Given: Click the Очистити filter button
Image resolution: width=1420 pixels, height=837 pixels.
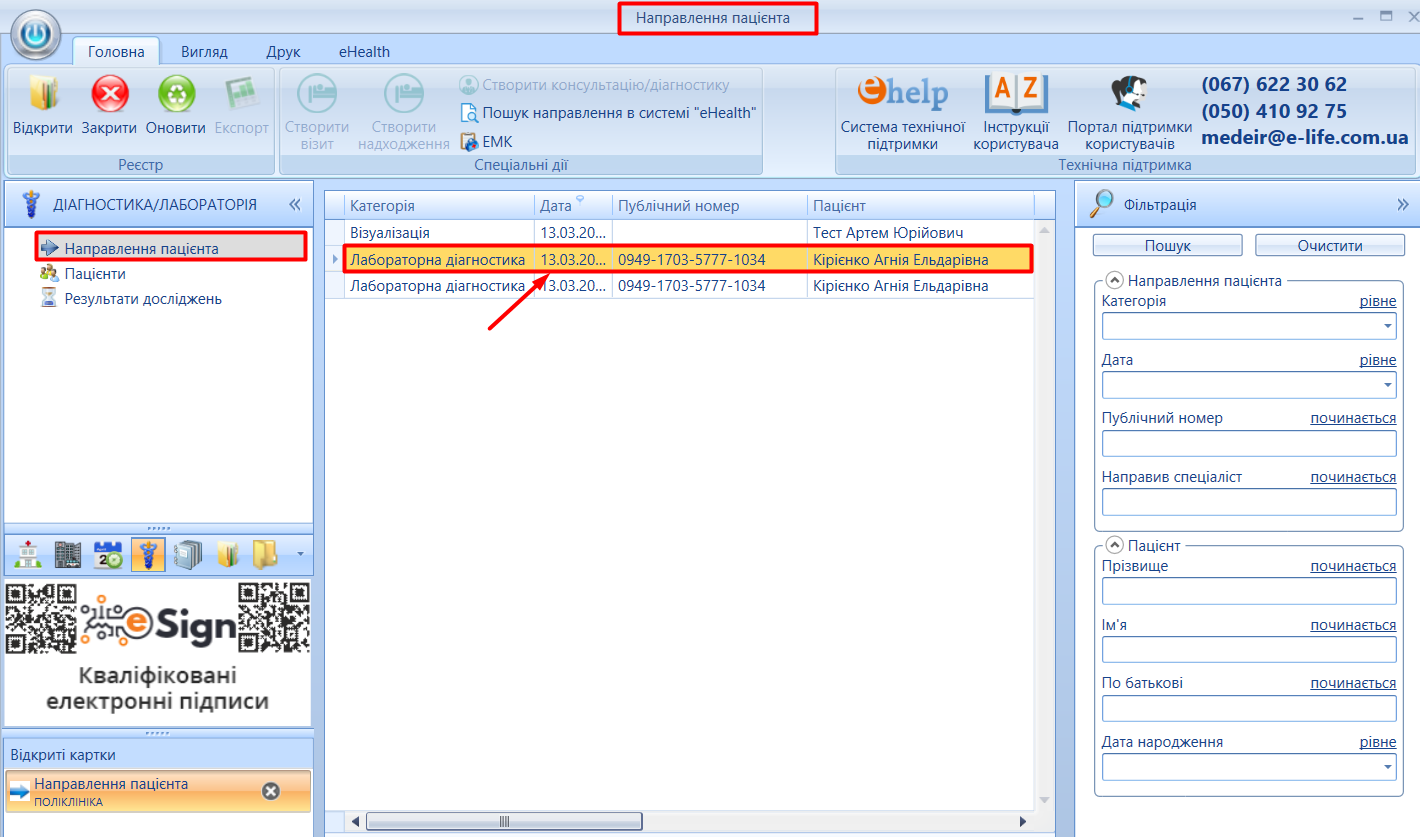Looking at the screenshot, I should [1330, 245].
